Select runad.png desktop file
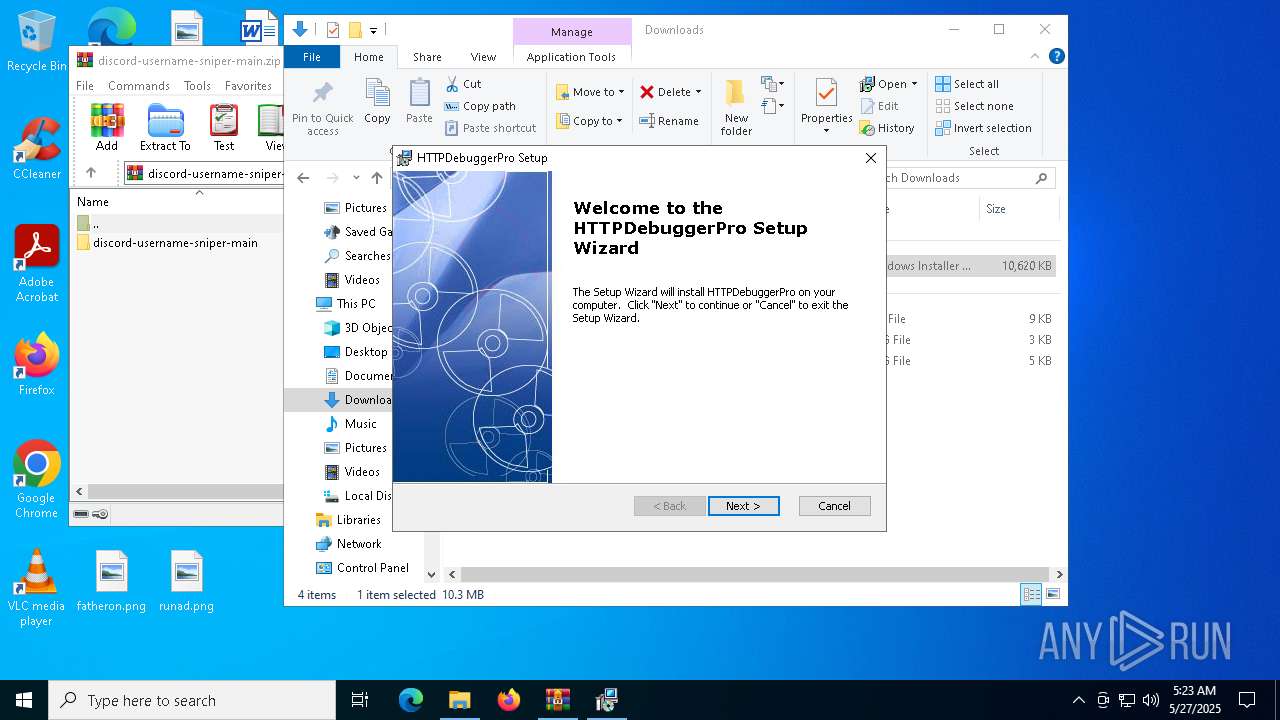 pyautogui.click(x=186, y=582)
